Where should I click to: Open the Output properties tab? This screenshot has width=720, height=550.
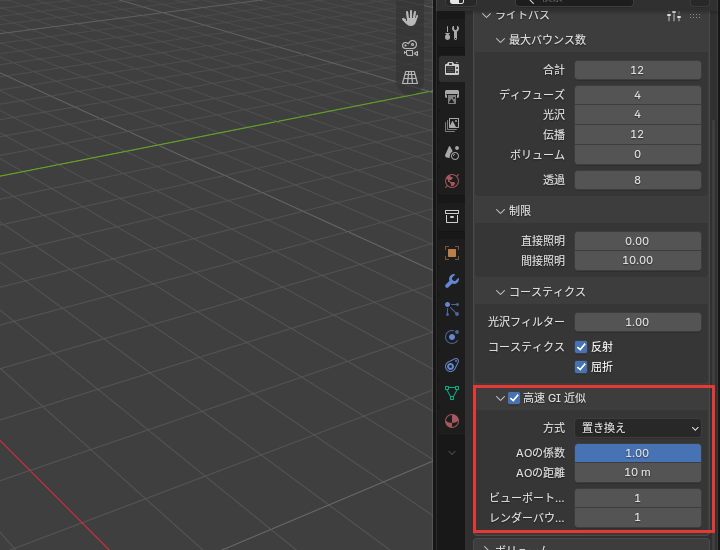click(452, 97)
